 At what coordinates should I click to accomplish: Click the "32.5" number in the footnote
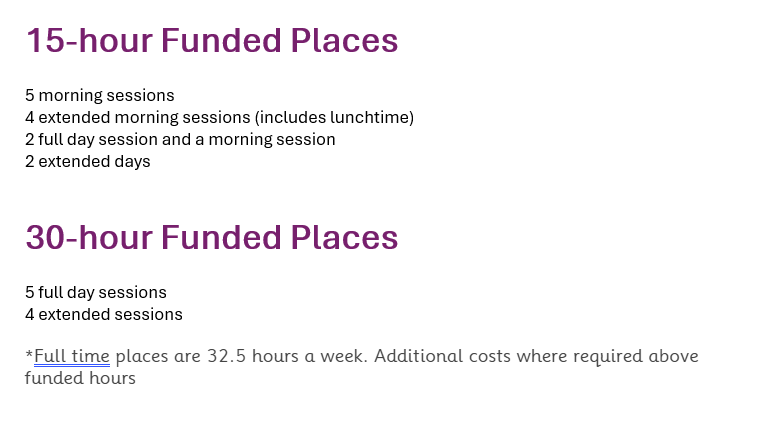(226, 356)
